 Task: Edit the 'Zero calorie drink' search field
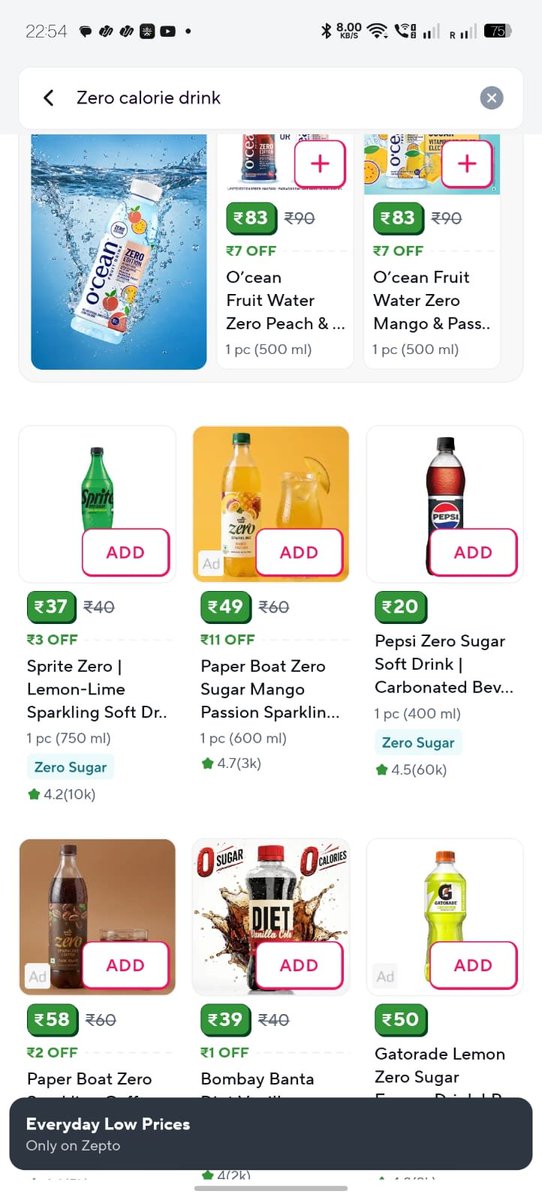coord(270,97)
